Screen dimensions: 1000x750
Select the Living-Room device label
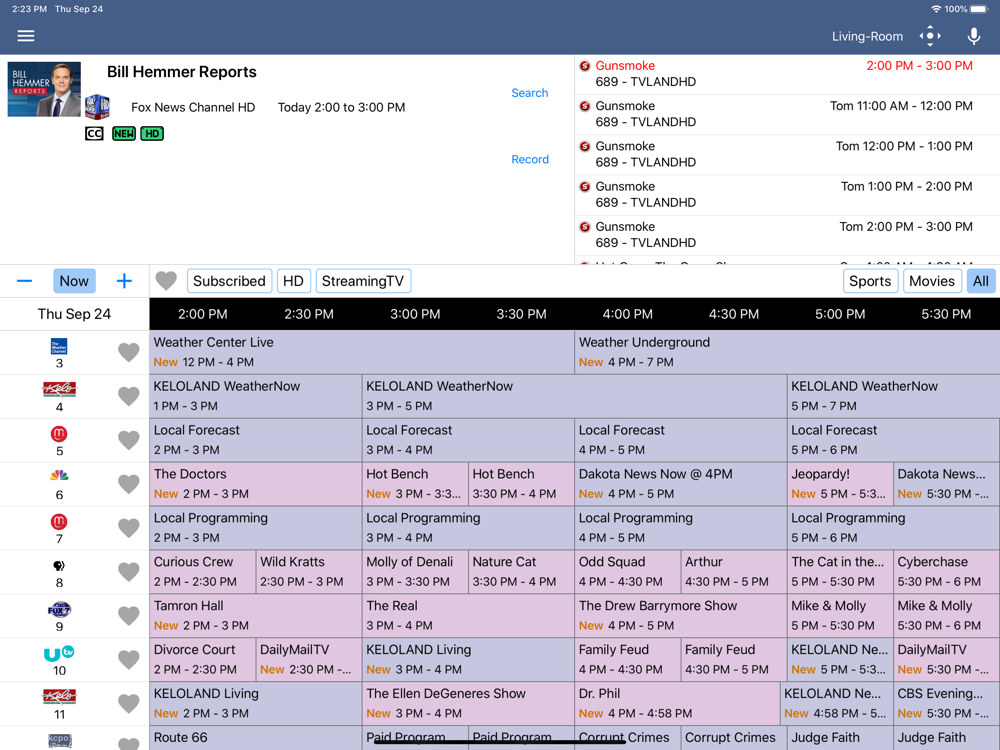tap(867, 36)
